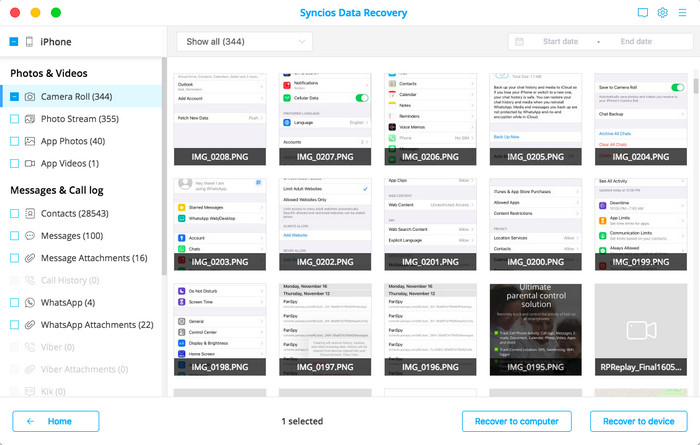Image resolution: width=700 pixels, height=445 pixels.
Task: Toggle the iPhone select-all checkbox
Action: click(x=14, y=42)
